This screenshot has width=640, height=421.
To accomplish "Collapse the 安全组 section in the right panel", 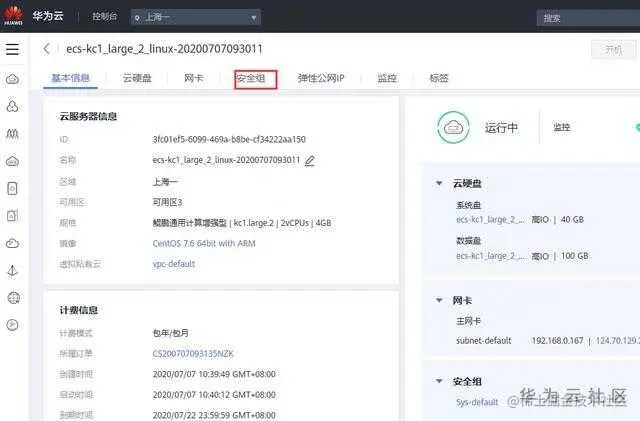I will point(439,381).
